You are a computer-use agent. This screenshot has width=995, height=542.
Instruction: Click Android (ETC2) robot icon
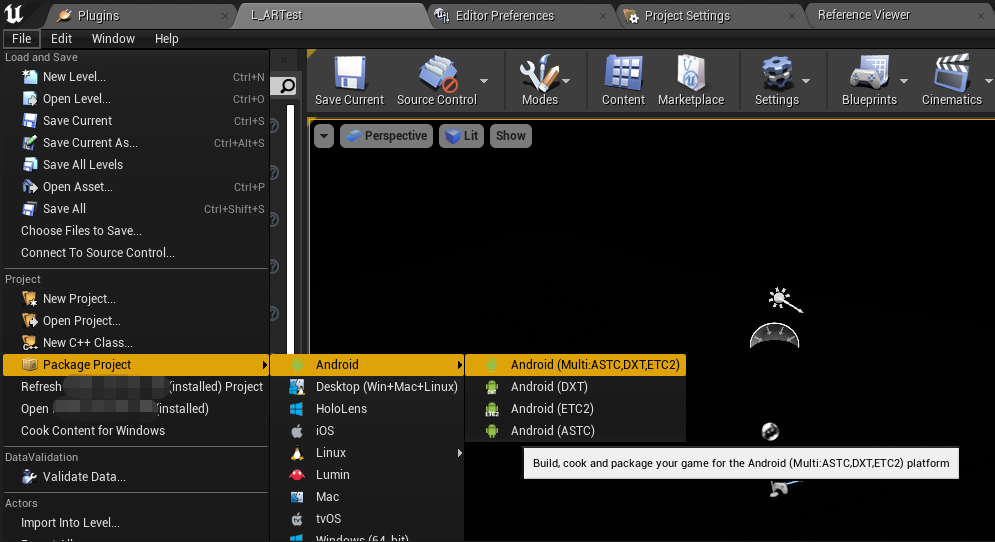click(x=492, y=409)
